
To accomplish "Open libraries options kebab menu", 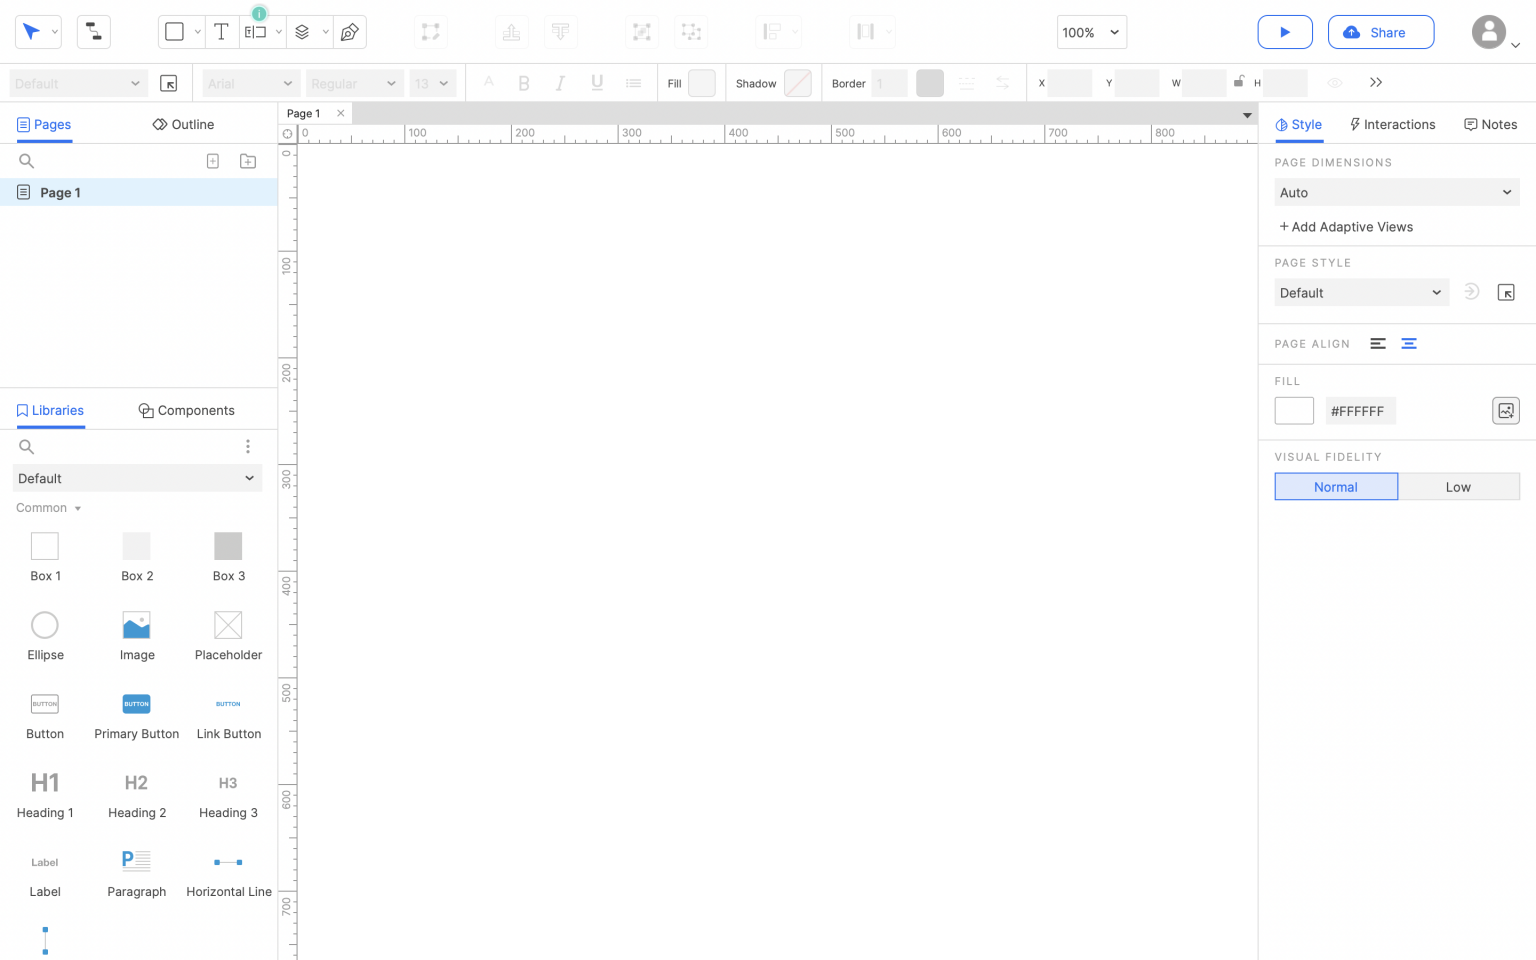I will 248,447.
